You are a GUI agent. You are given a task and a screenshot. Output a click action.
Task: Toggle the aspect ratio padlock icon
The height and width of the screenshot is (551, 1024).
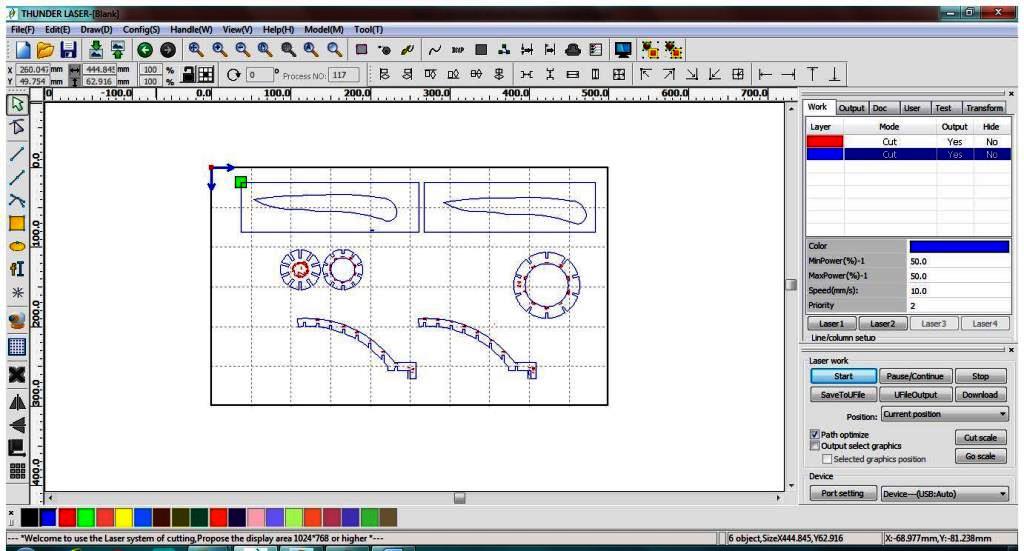pos(187,74)
